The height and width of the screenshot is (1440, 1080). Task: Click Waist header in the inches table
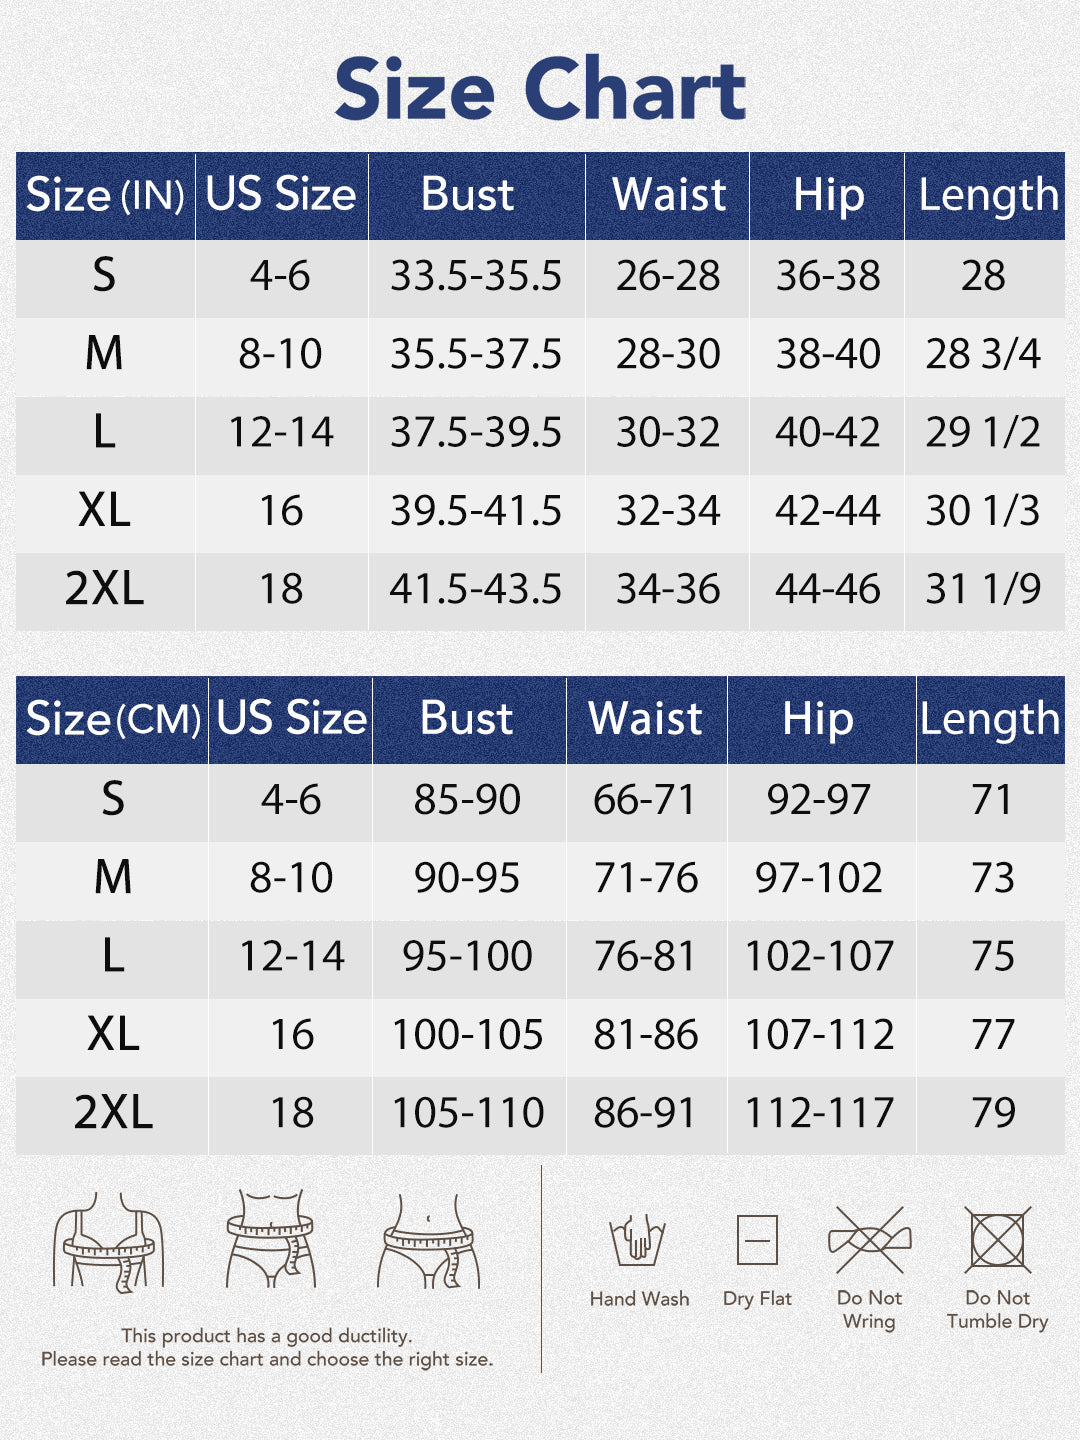668,195
